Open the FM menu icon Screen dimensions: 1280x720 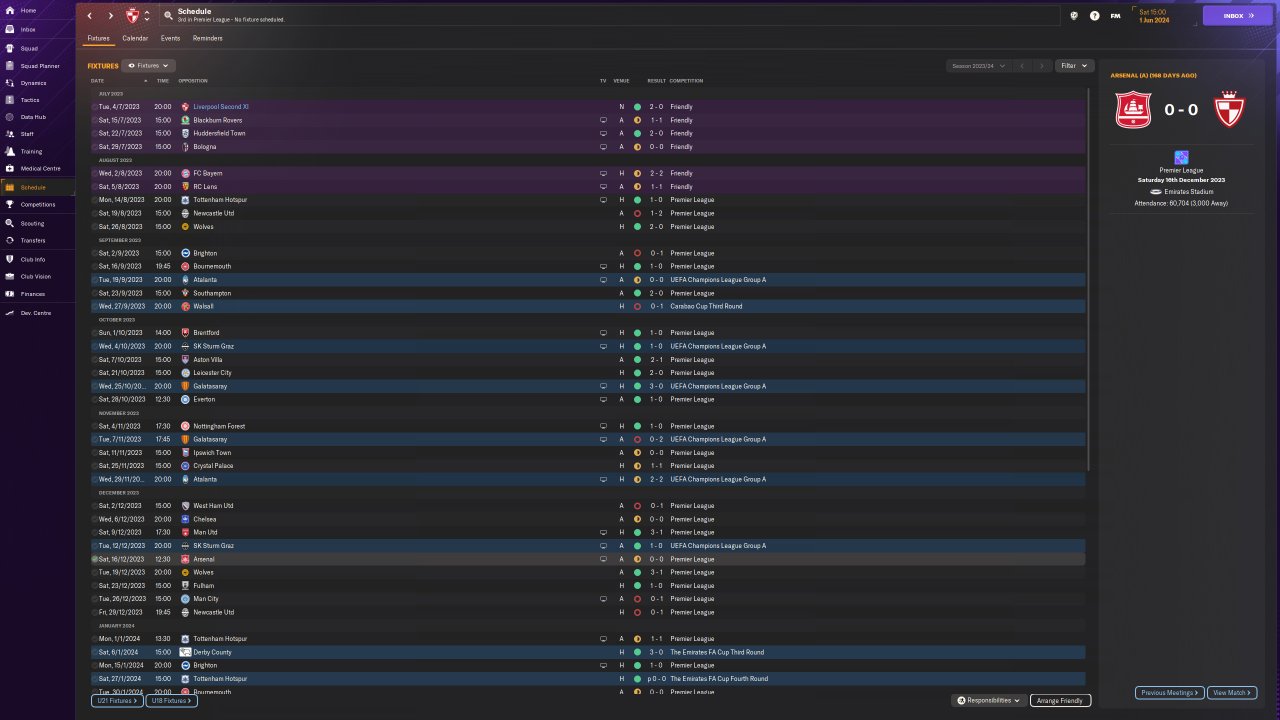(x=1115, y=16)
